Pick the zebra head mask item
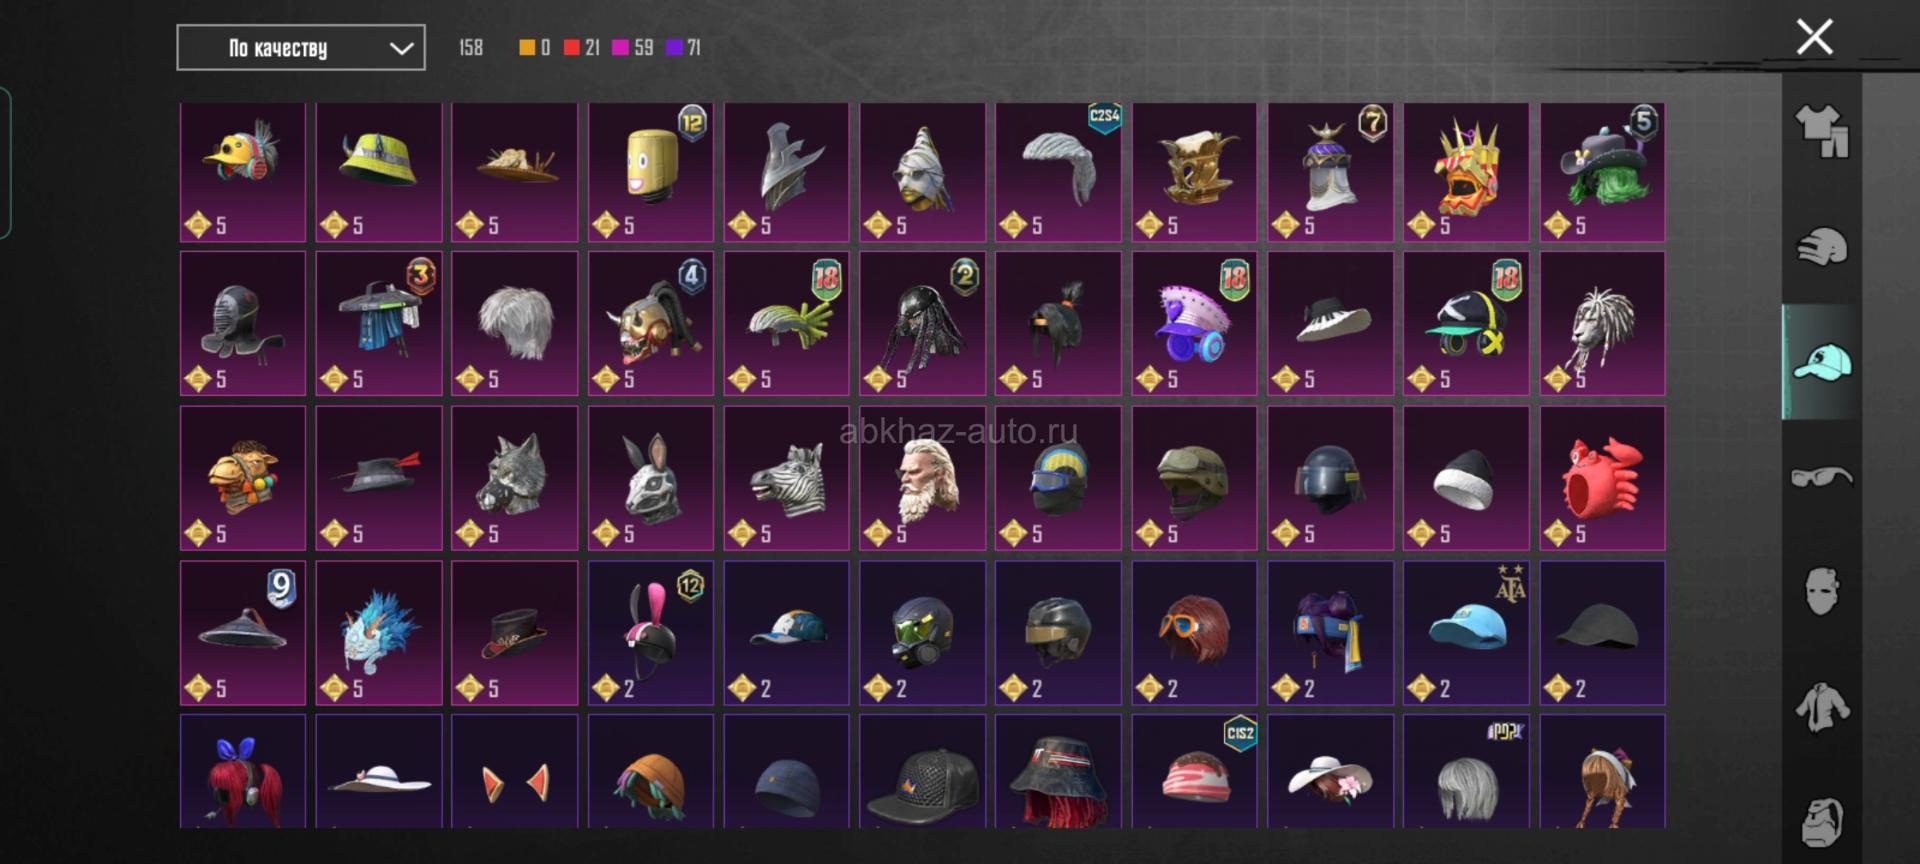The image size is (1920, 864). point(786,478)
